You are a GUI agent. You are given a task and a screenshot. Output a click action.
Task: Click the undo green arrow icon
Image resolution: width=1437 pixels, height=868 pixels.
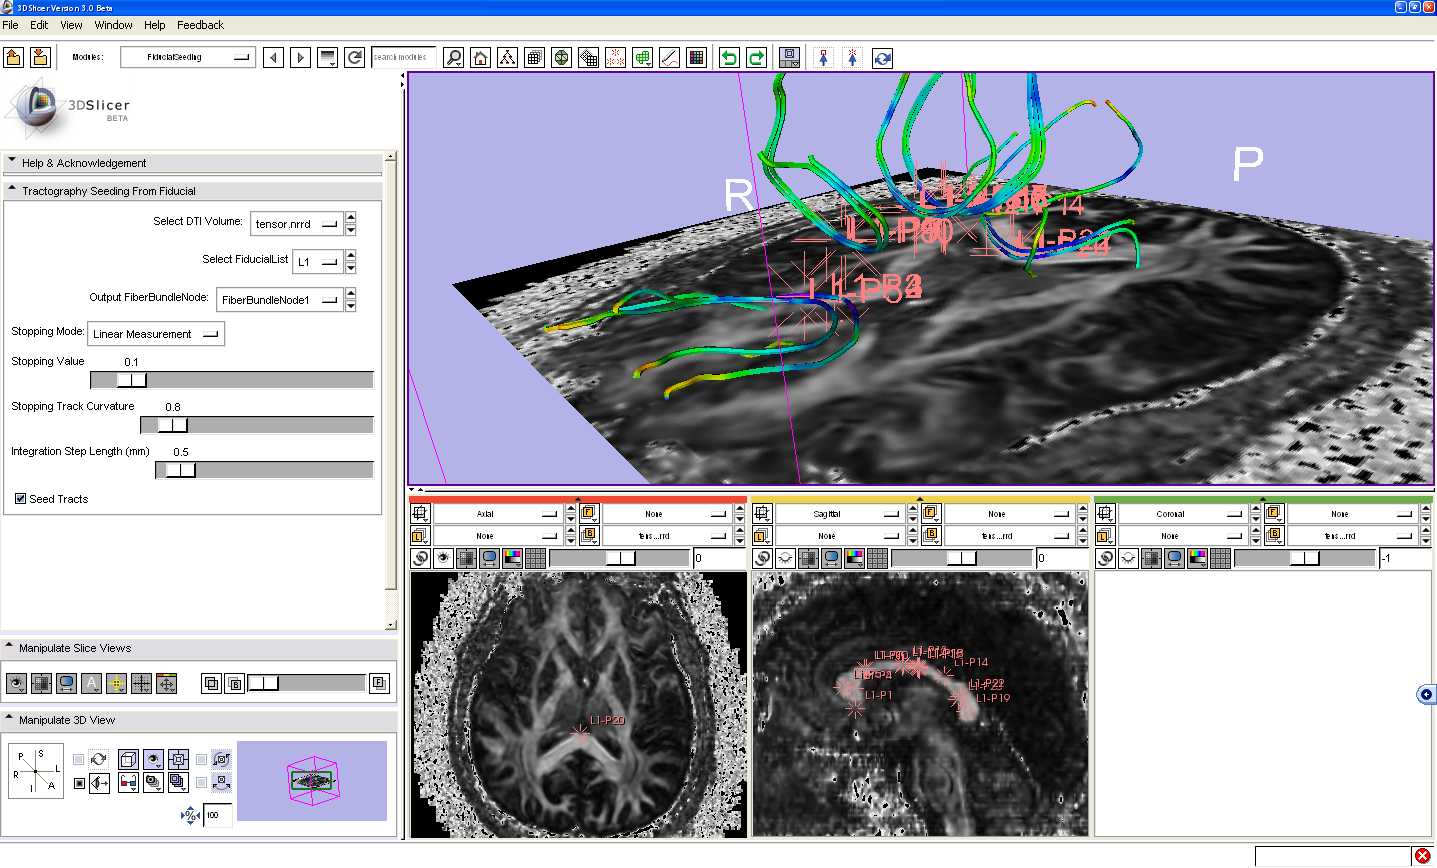(x=729, y=58)
